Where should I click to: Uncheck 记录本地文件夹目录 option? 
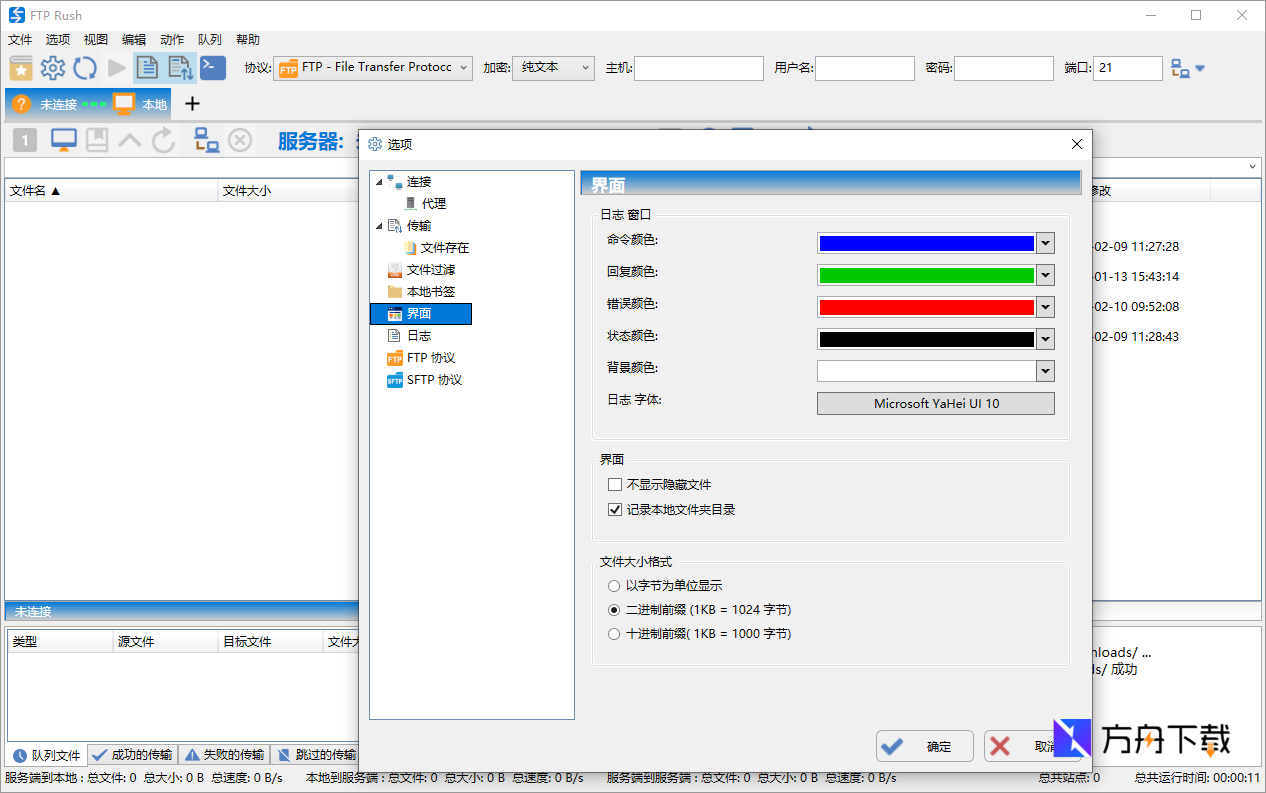(x=614, y=508)
